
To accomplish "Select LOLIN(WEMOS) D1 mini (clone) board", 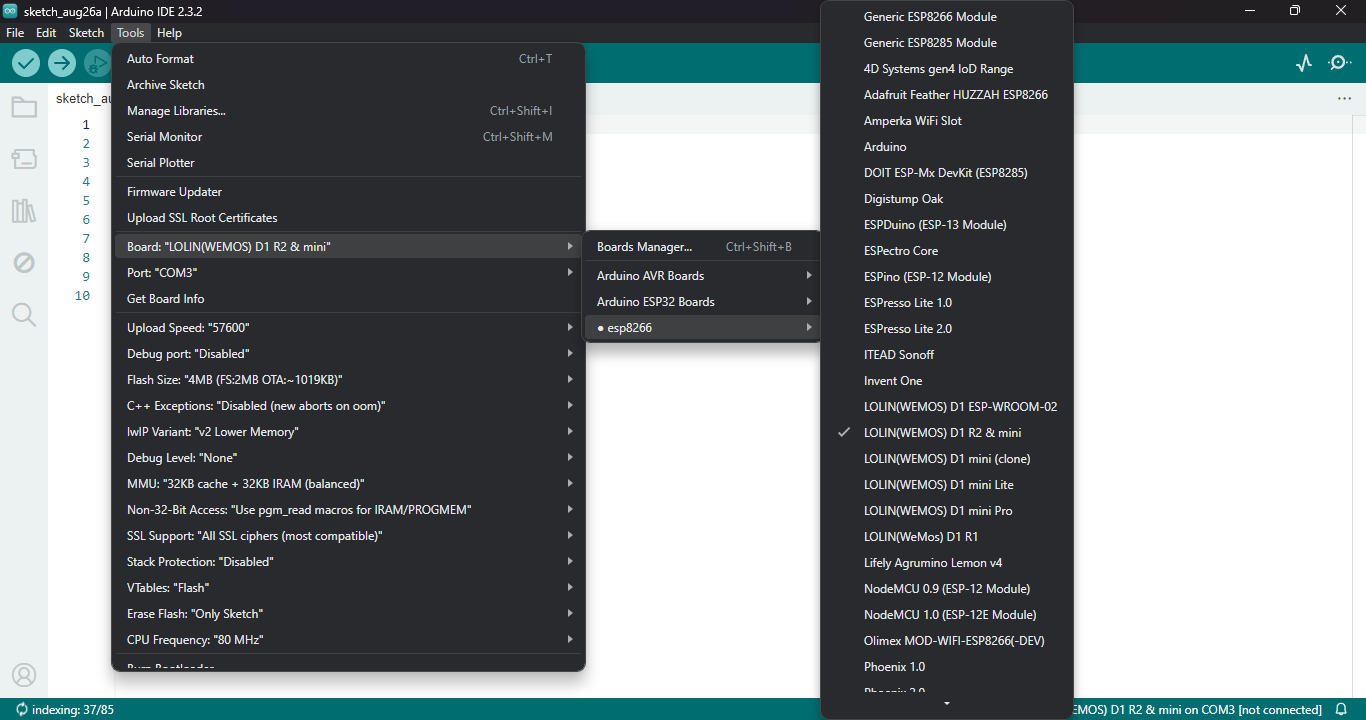I will point(947,459).
